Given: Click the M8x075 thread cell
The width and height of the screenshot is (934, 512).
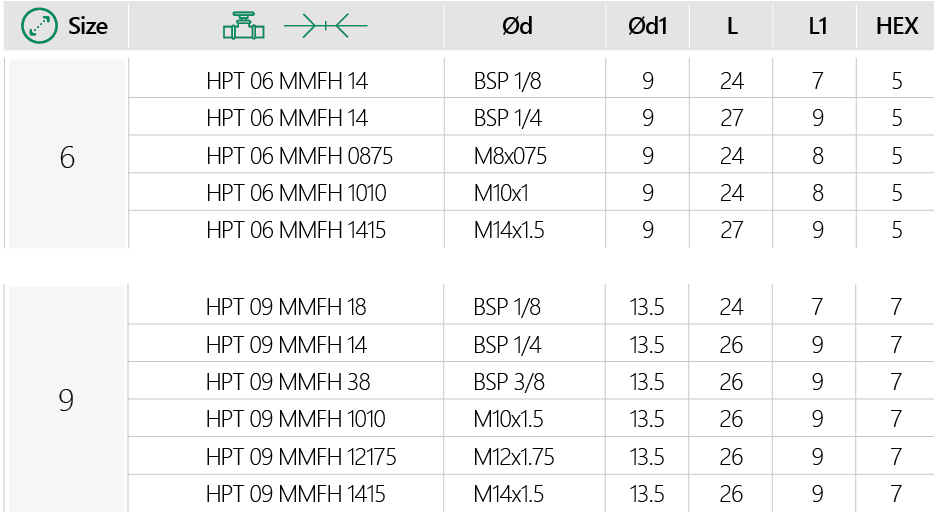Looking at the screenshot, I should point(510,156).
